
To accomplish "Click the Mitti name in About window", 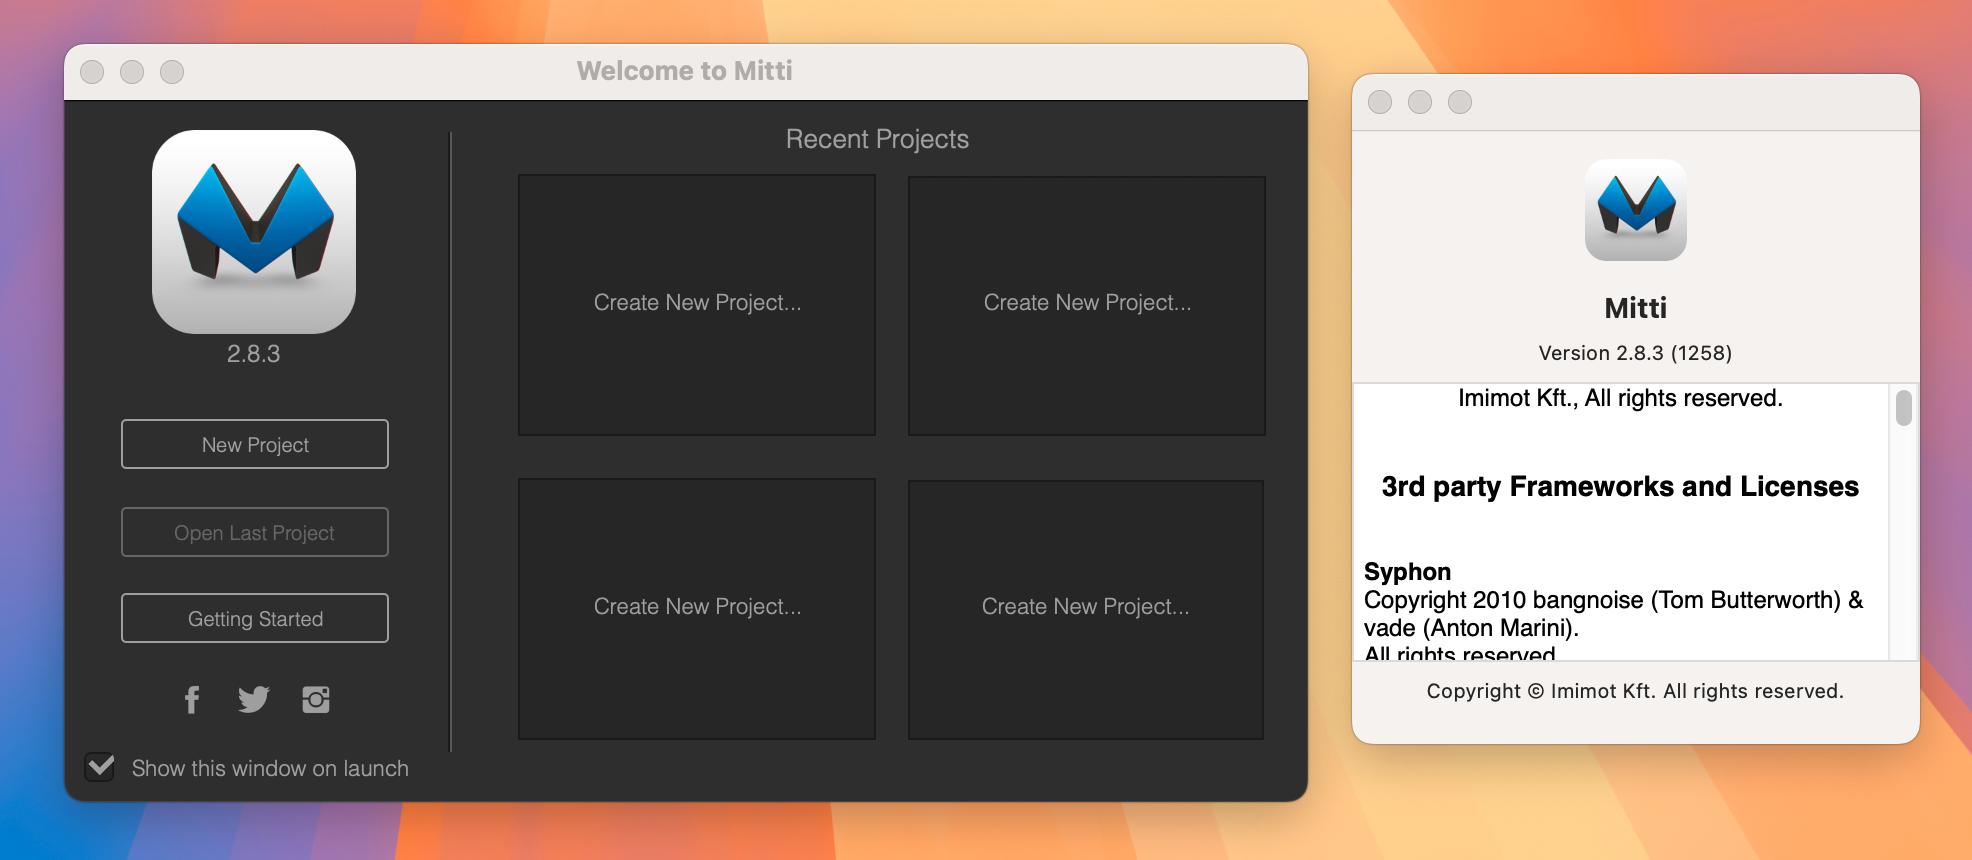I will pyautogui.click(x=1636, y=308).
